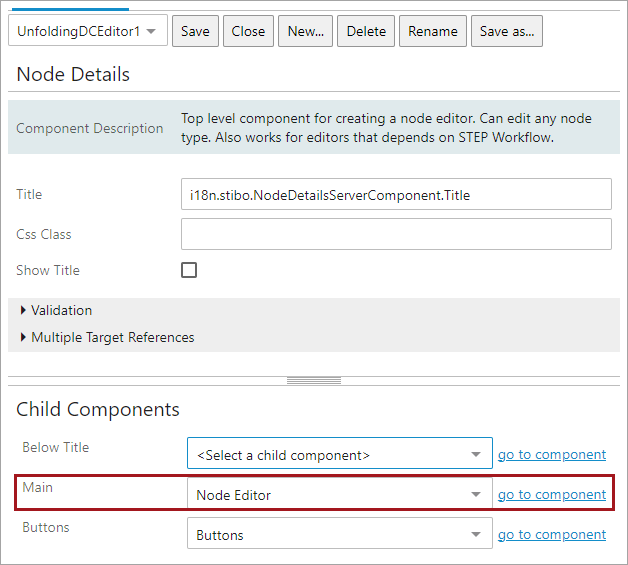628x565 pixels.
Task: Open the UnfoldingDCEditor1 screen selector dropdown
Action: (87, 31)
